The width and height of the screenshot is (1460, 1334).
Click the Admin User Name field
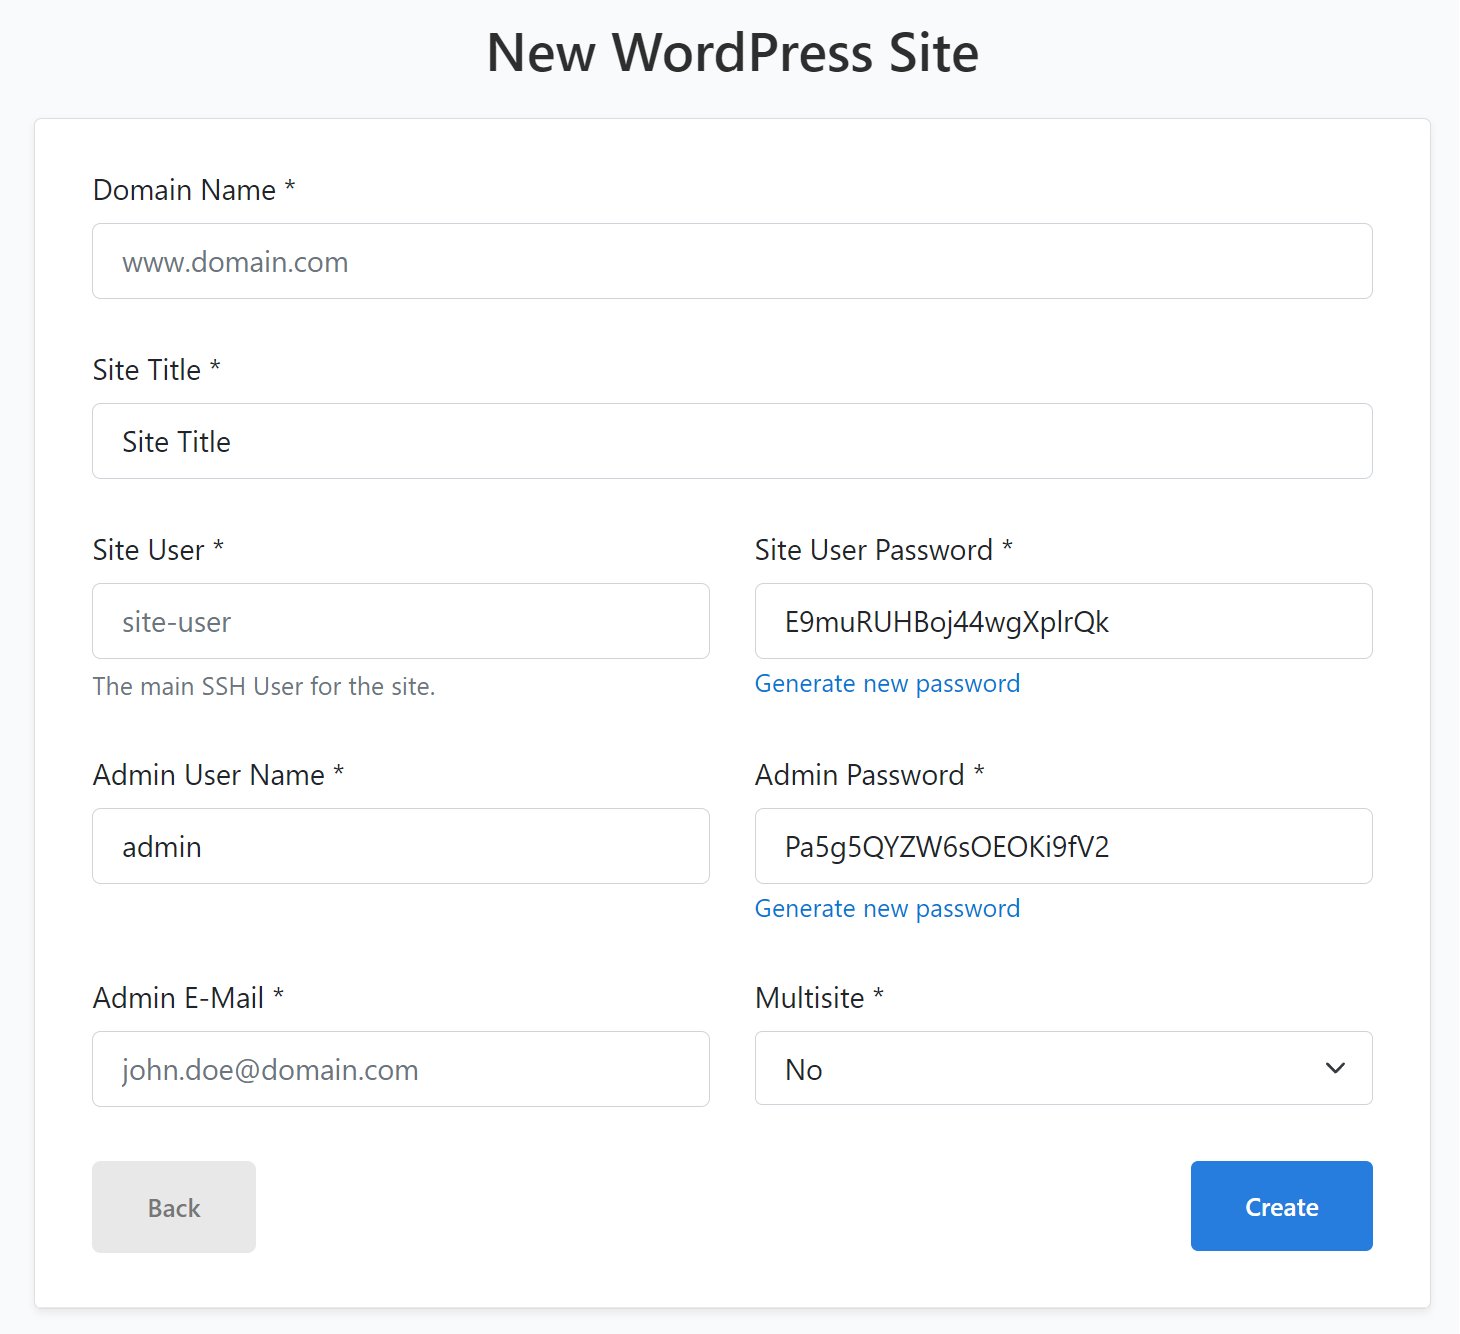pos(401,846)
